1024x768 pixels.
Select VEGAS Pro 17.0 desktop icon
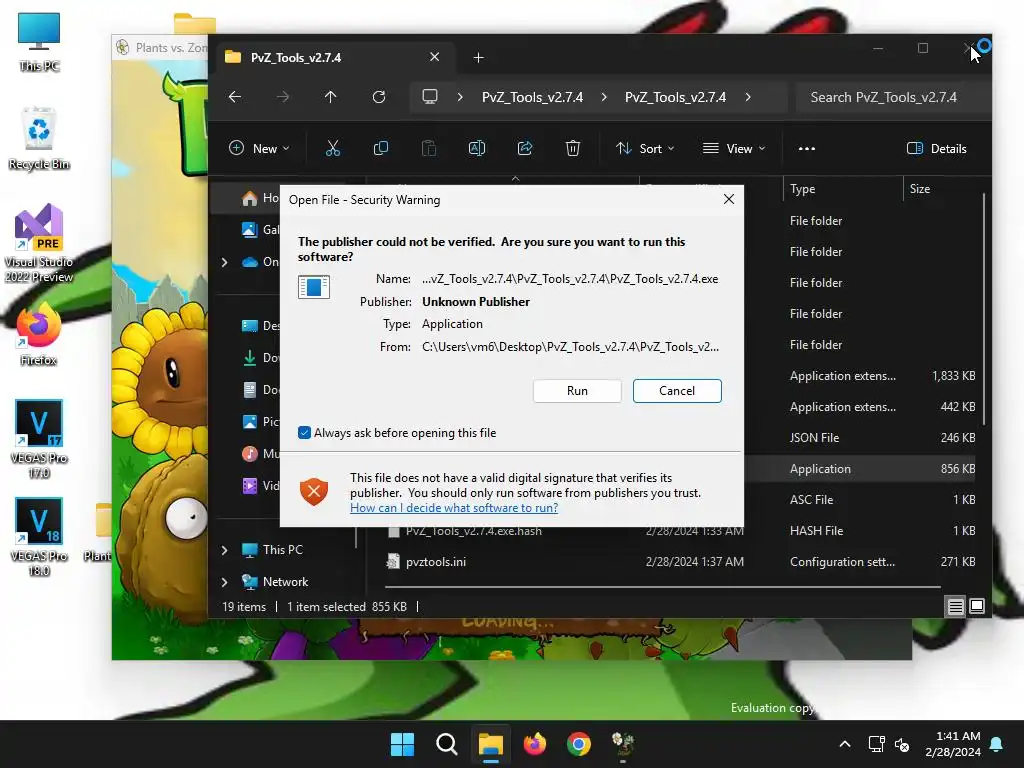(39, 439)
